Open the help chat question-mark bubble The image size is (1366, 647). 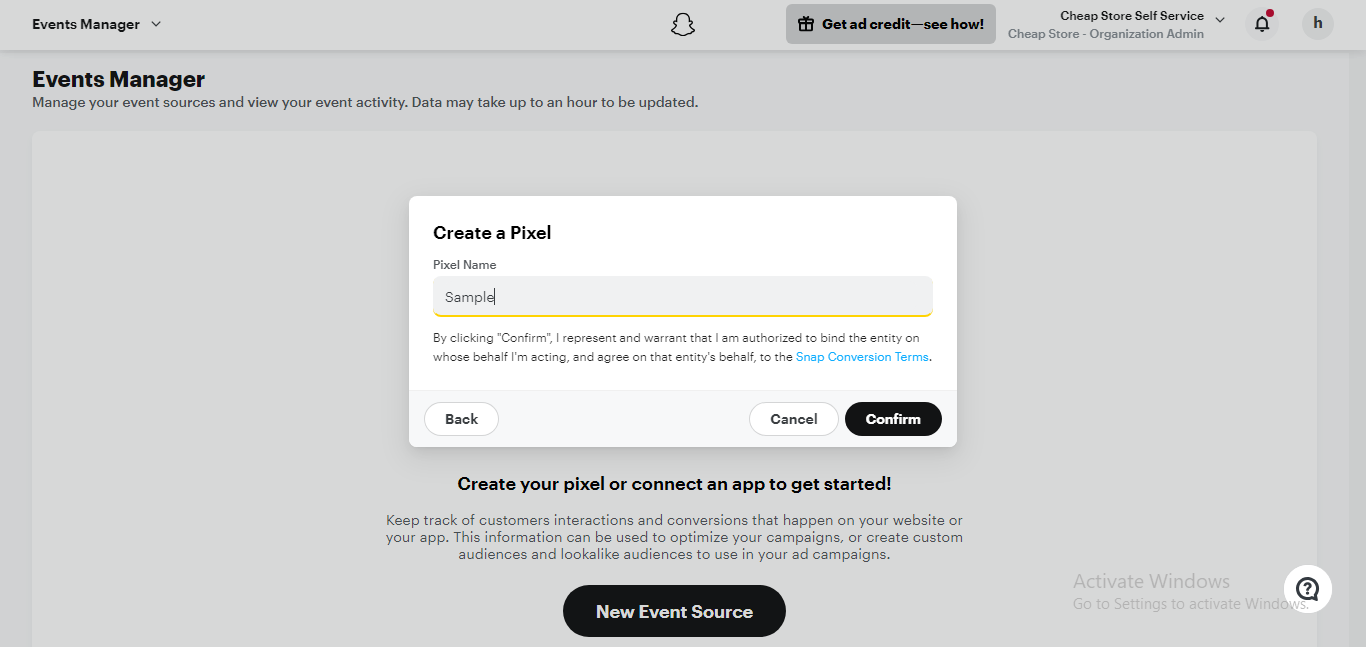(x=1307, y=588)
